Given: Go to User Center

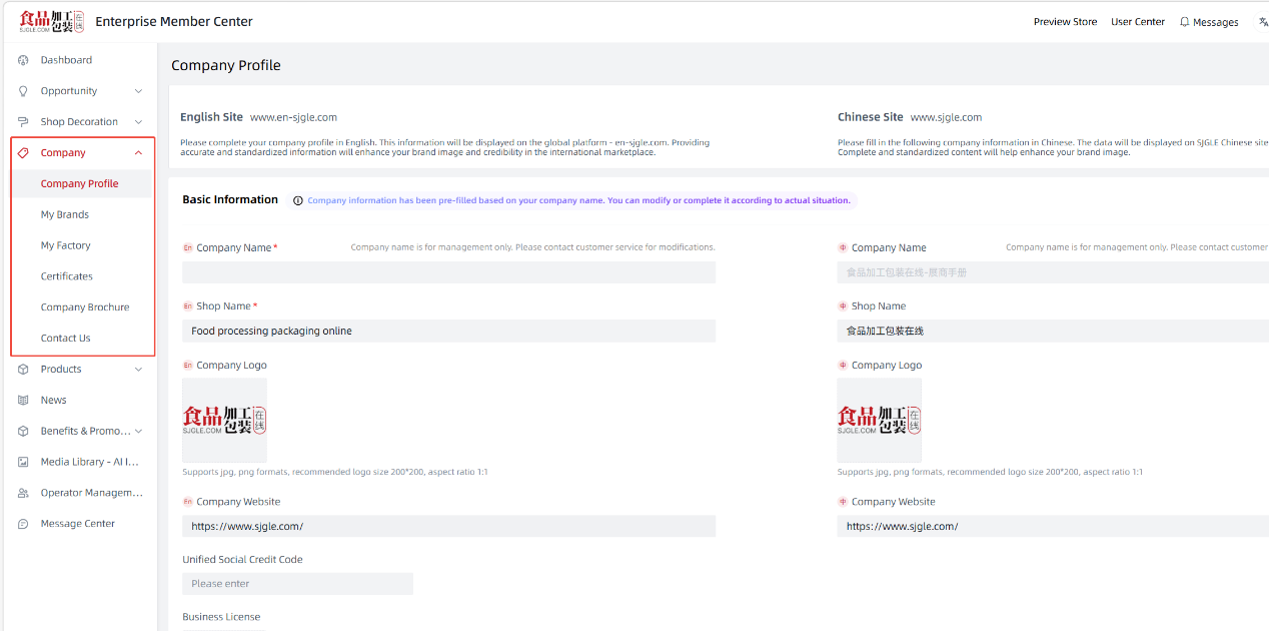Looking at the screenshot, I should 1138,22.
